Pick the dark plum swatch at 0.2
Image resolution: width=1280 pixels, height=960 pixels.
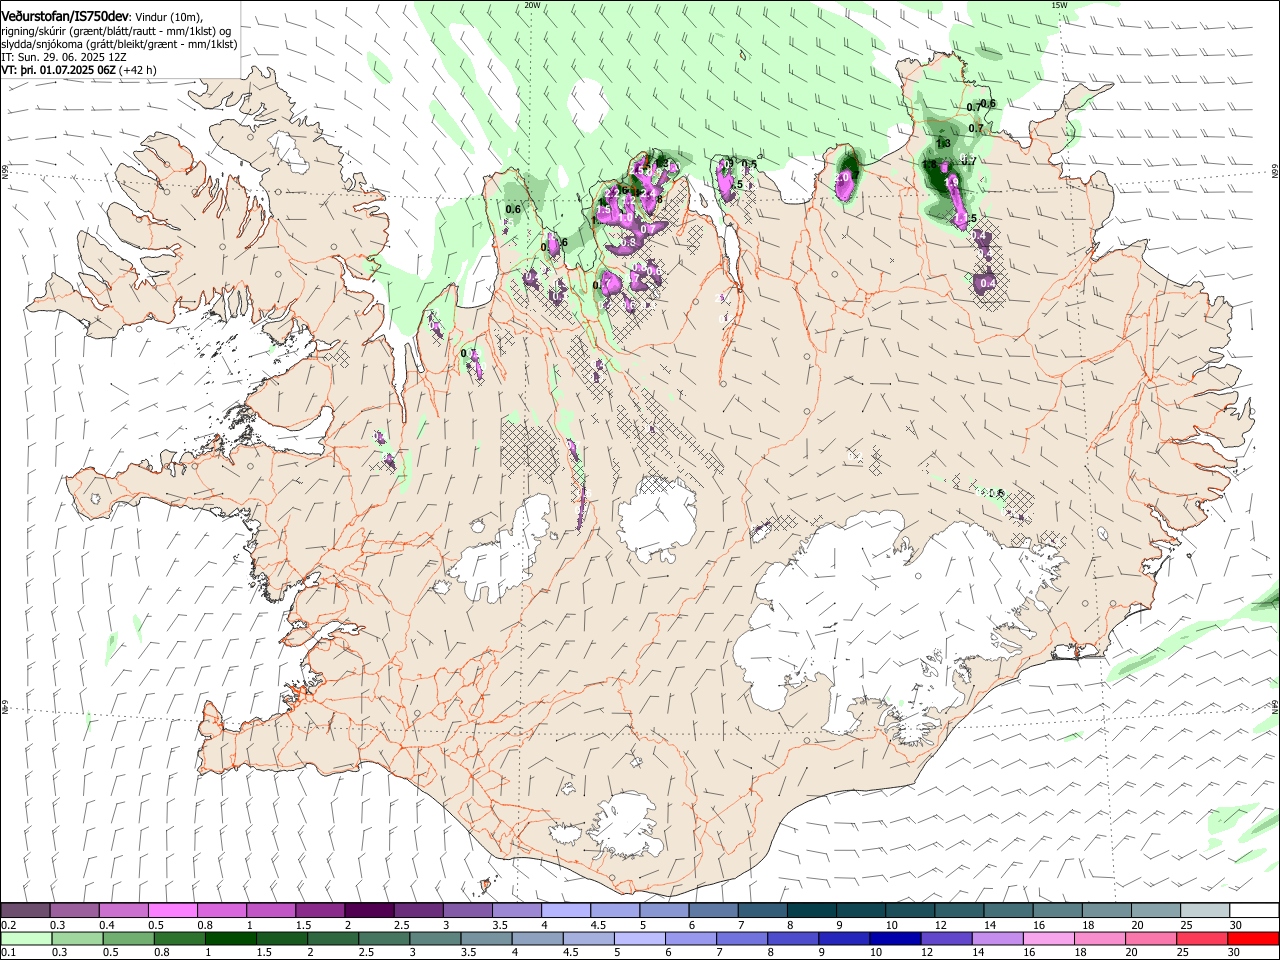click(x=25, y=910)
